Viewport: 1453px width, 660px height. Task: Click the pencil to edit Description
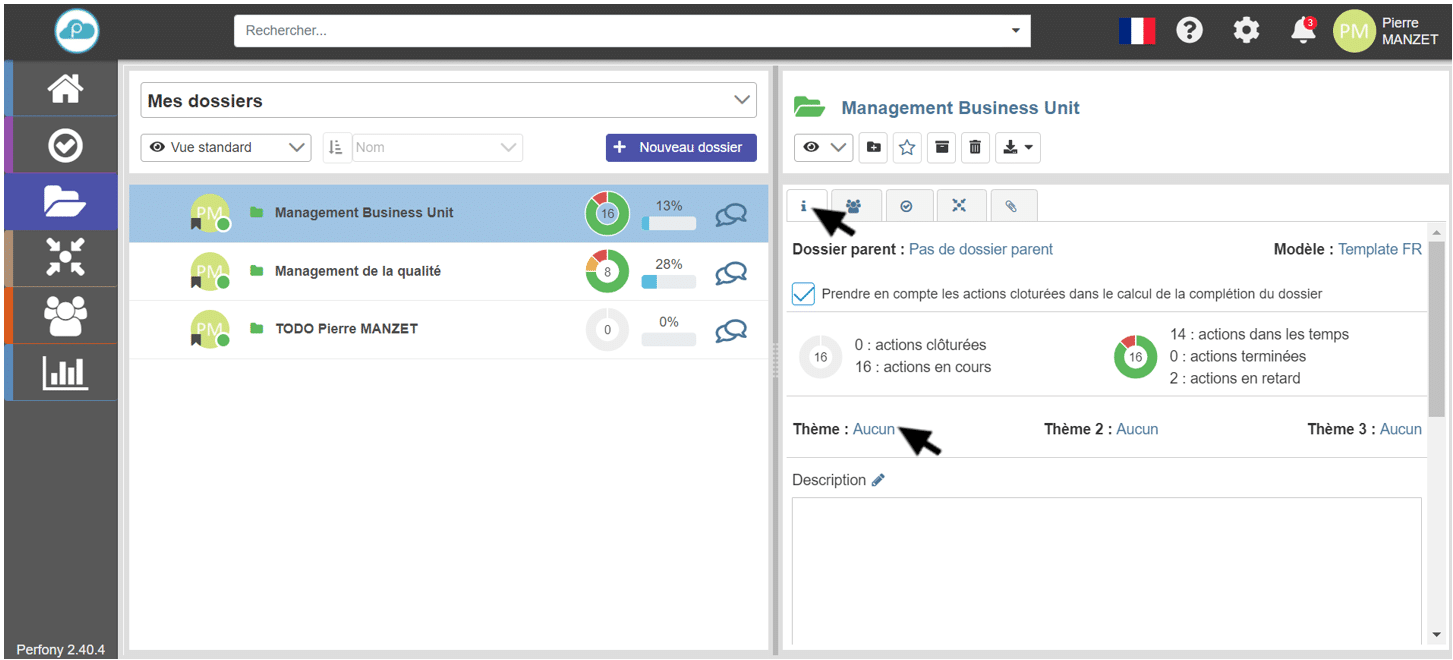pyautogui.click(x=878, y=480)
